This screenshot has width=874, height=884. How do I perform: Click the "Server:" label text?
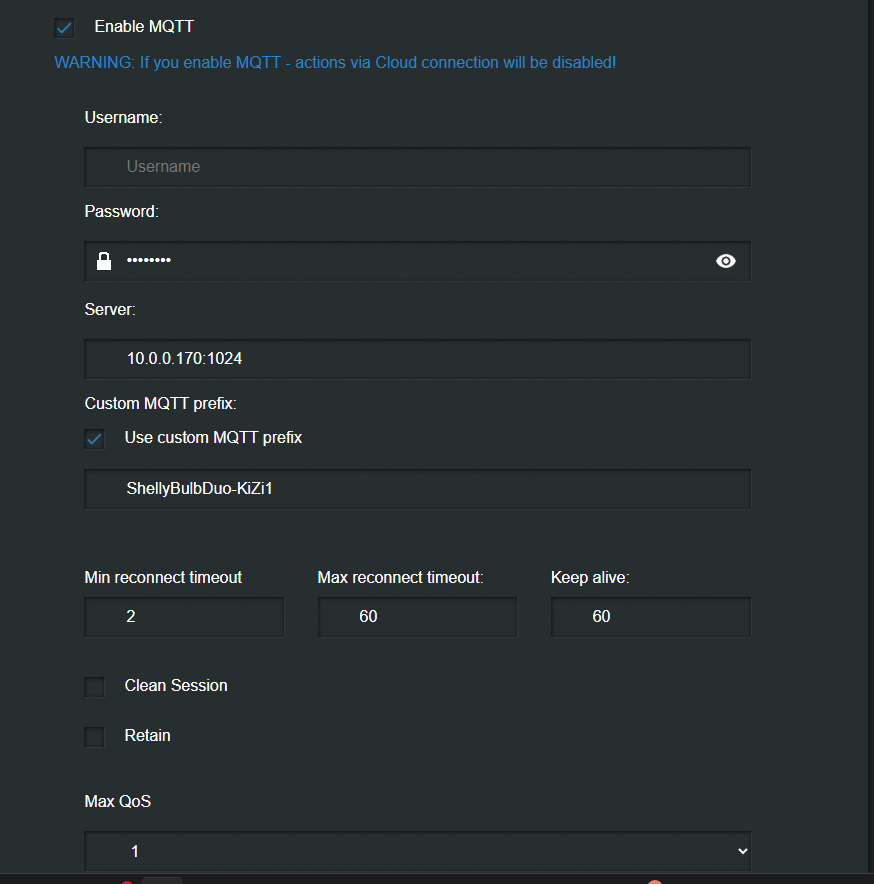coord(109,310)
